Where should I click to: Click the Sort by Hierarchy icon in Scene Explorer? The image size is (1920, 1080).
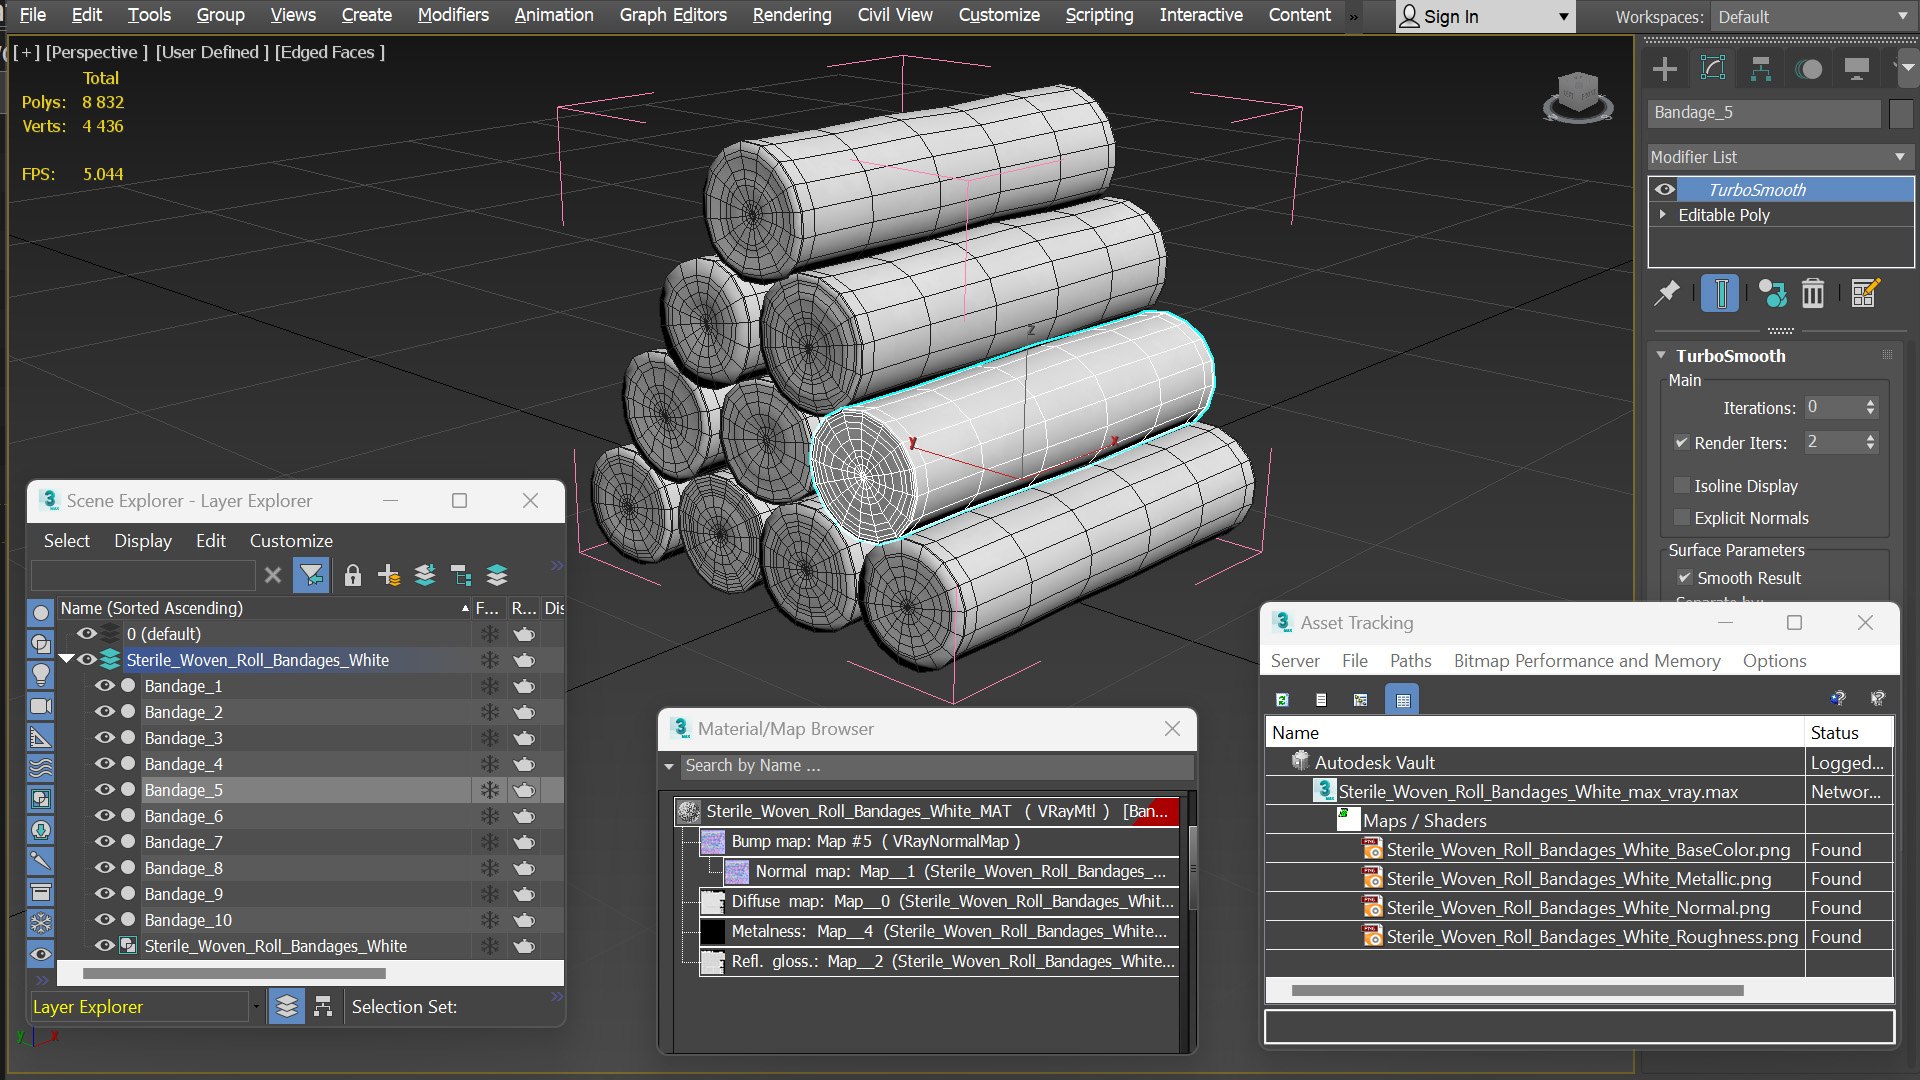(323, 1007)
